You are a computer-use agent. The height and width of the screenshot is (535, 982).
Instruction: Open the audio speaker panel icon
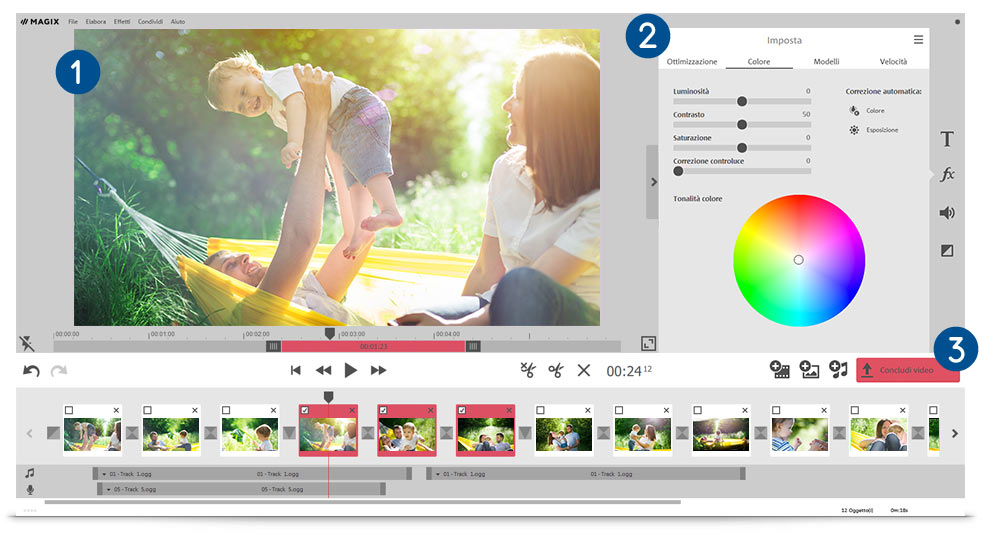coord(947,213)
